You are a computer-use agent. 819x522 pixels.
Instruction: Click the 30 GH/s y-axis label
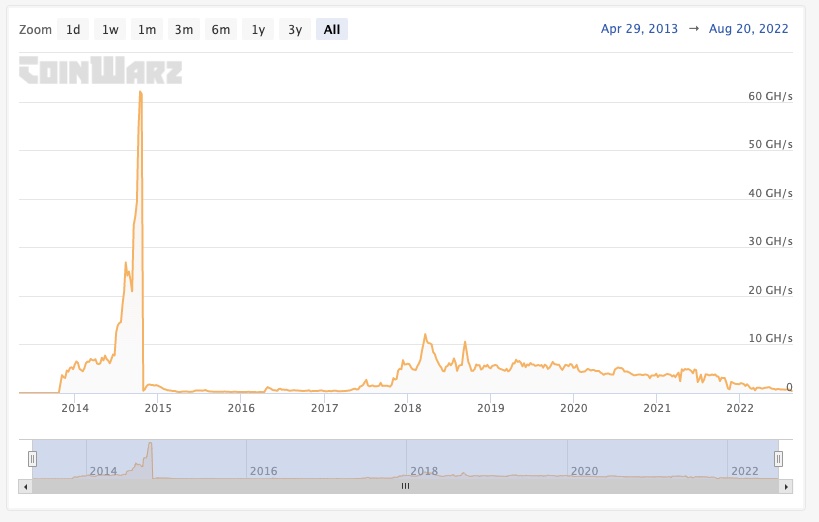[770, 241]
